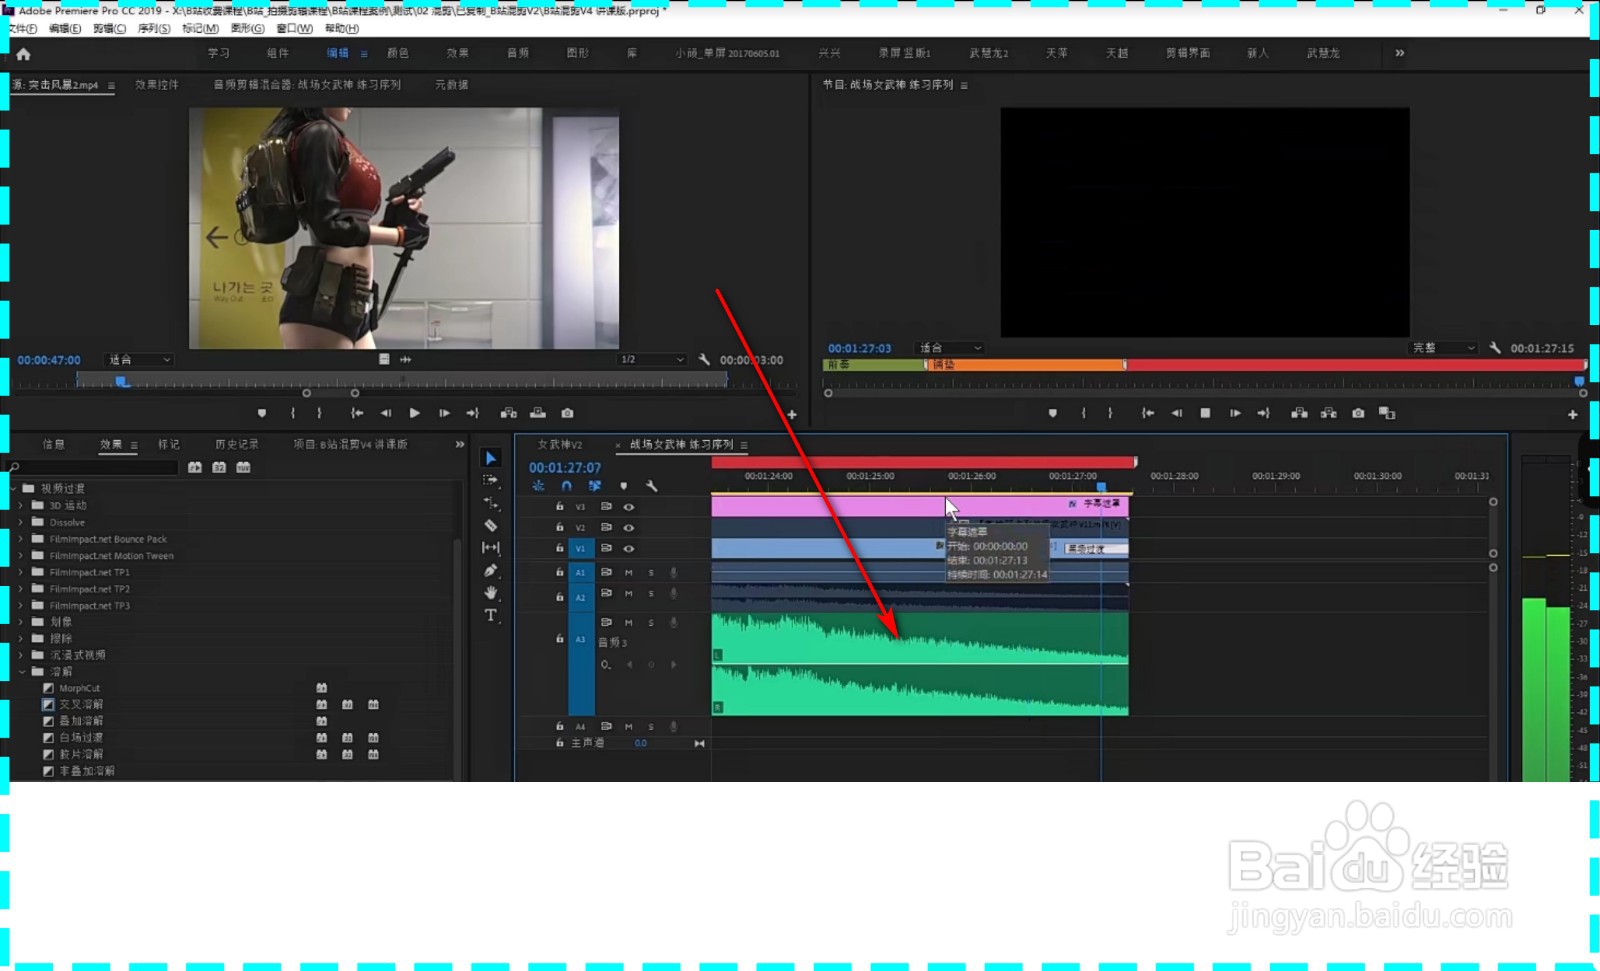Viewport: 1600px width, 971px height.
Task: Open Program monitor button editor plus
Action: (1573, 414)
